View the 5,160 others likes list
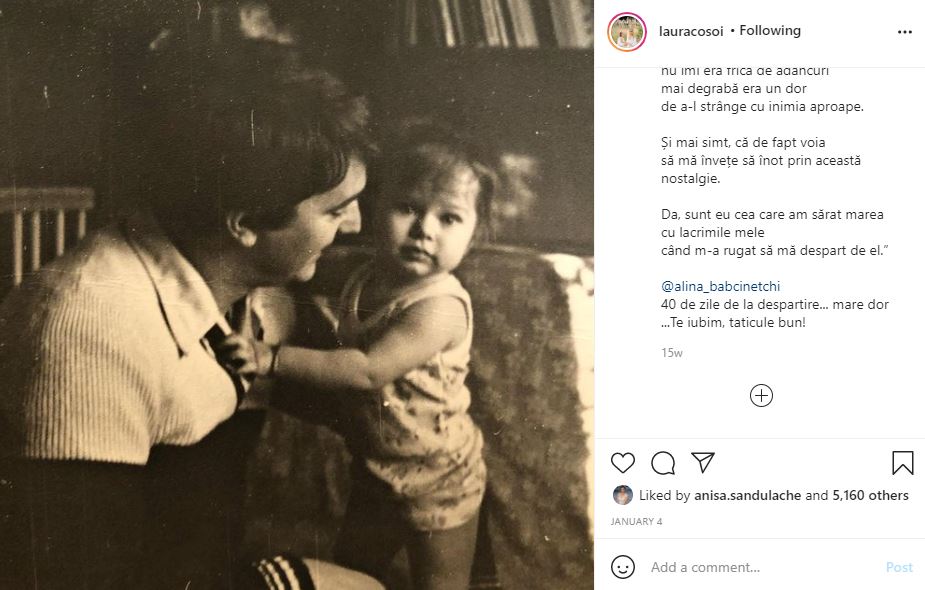The image size is (925, 590). click(870, 495)
